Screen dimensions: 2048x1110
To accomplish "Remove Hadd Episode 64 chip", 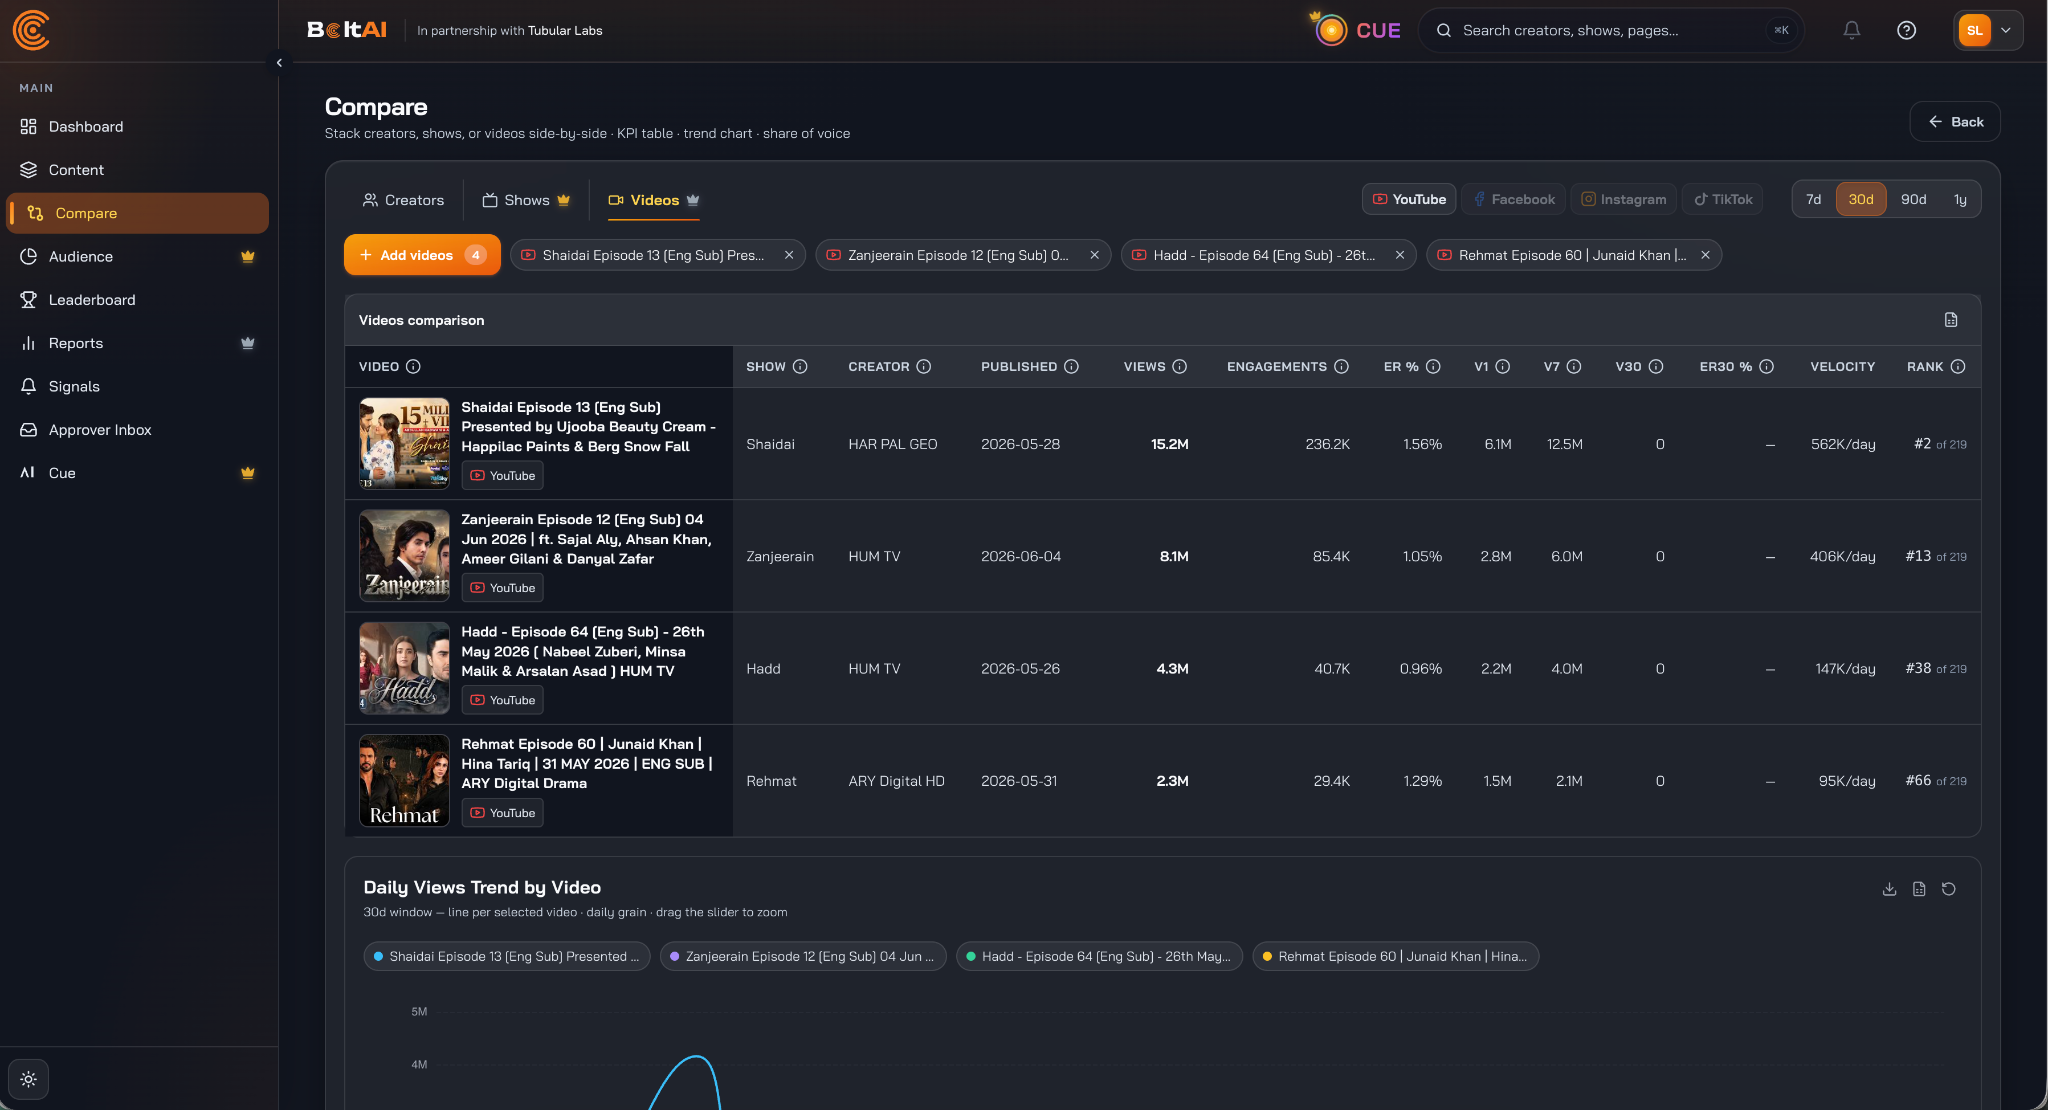I will click(x=1400, y=255).
